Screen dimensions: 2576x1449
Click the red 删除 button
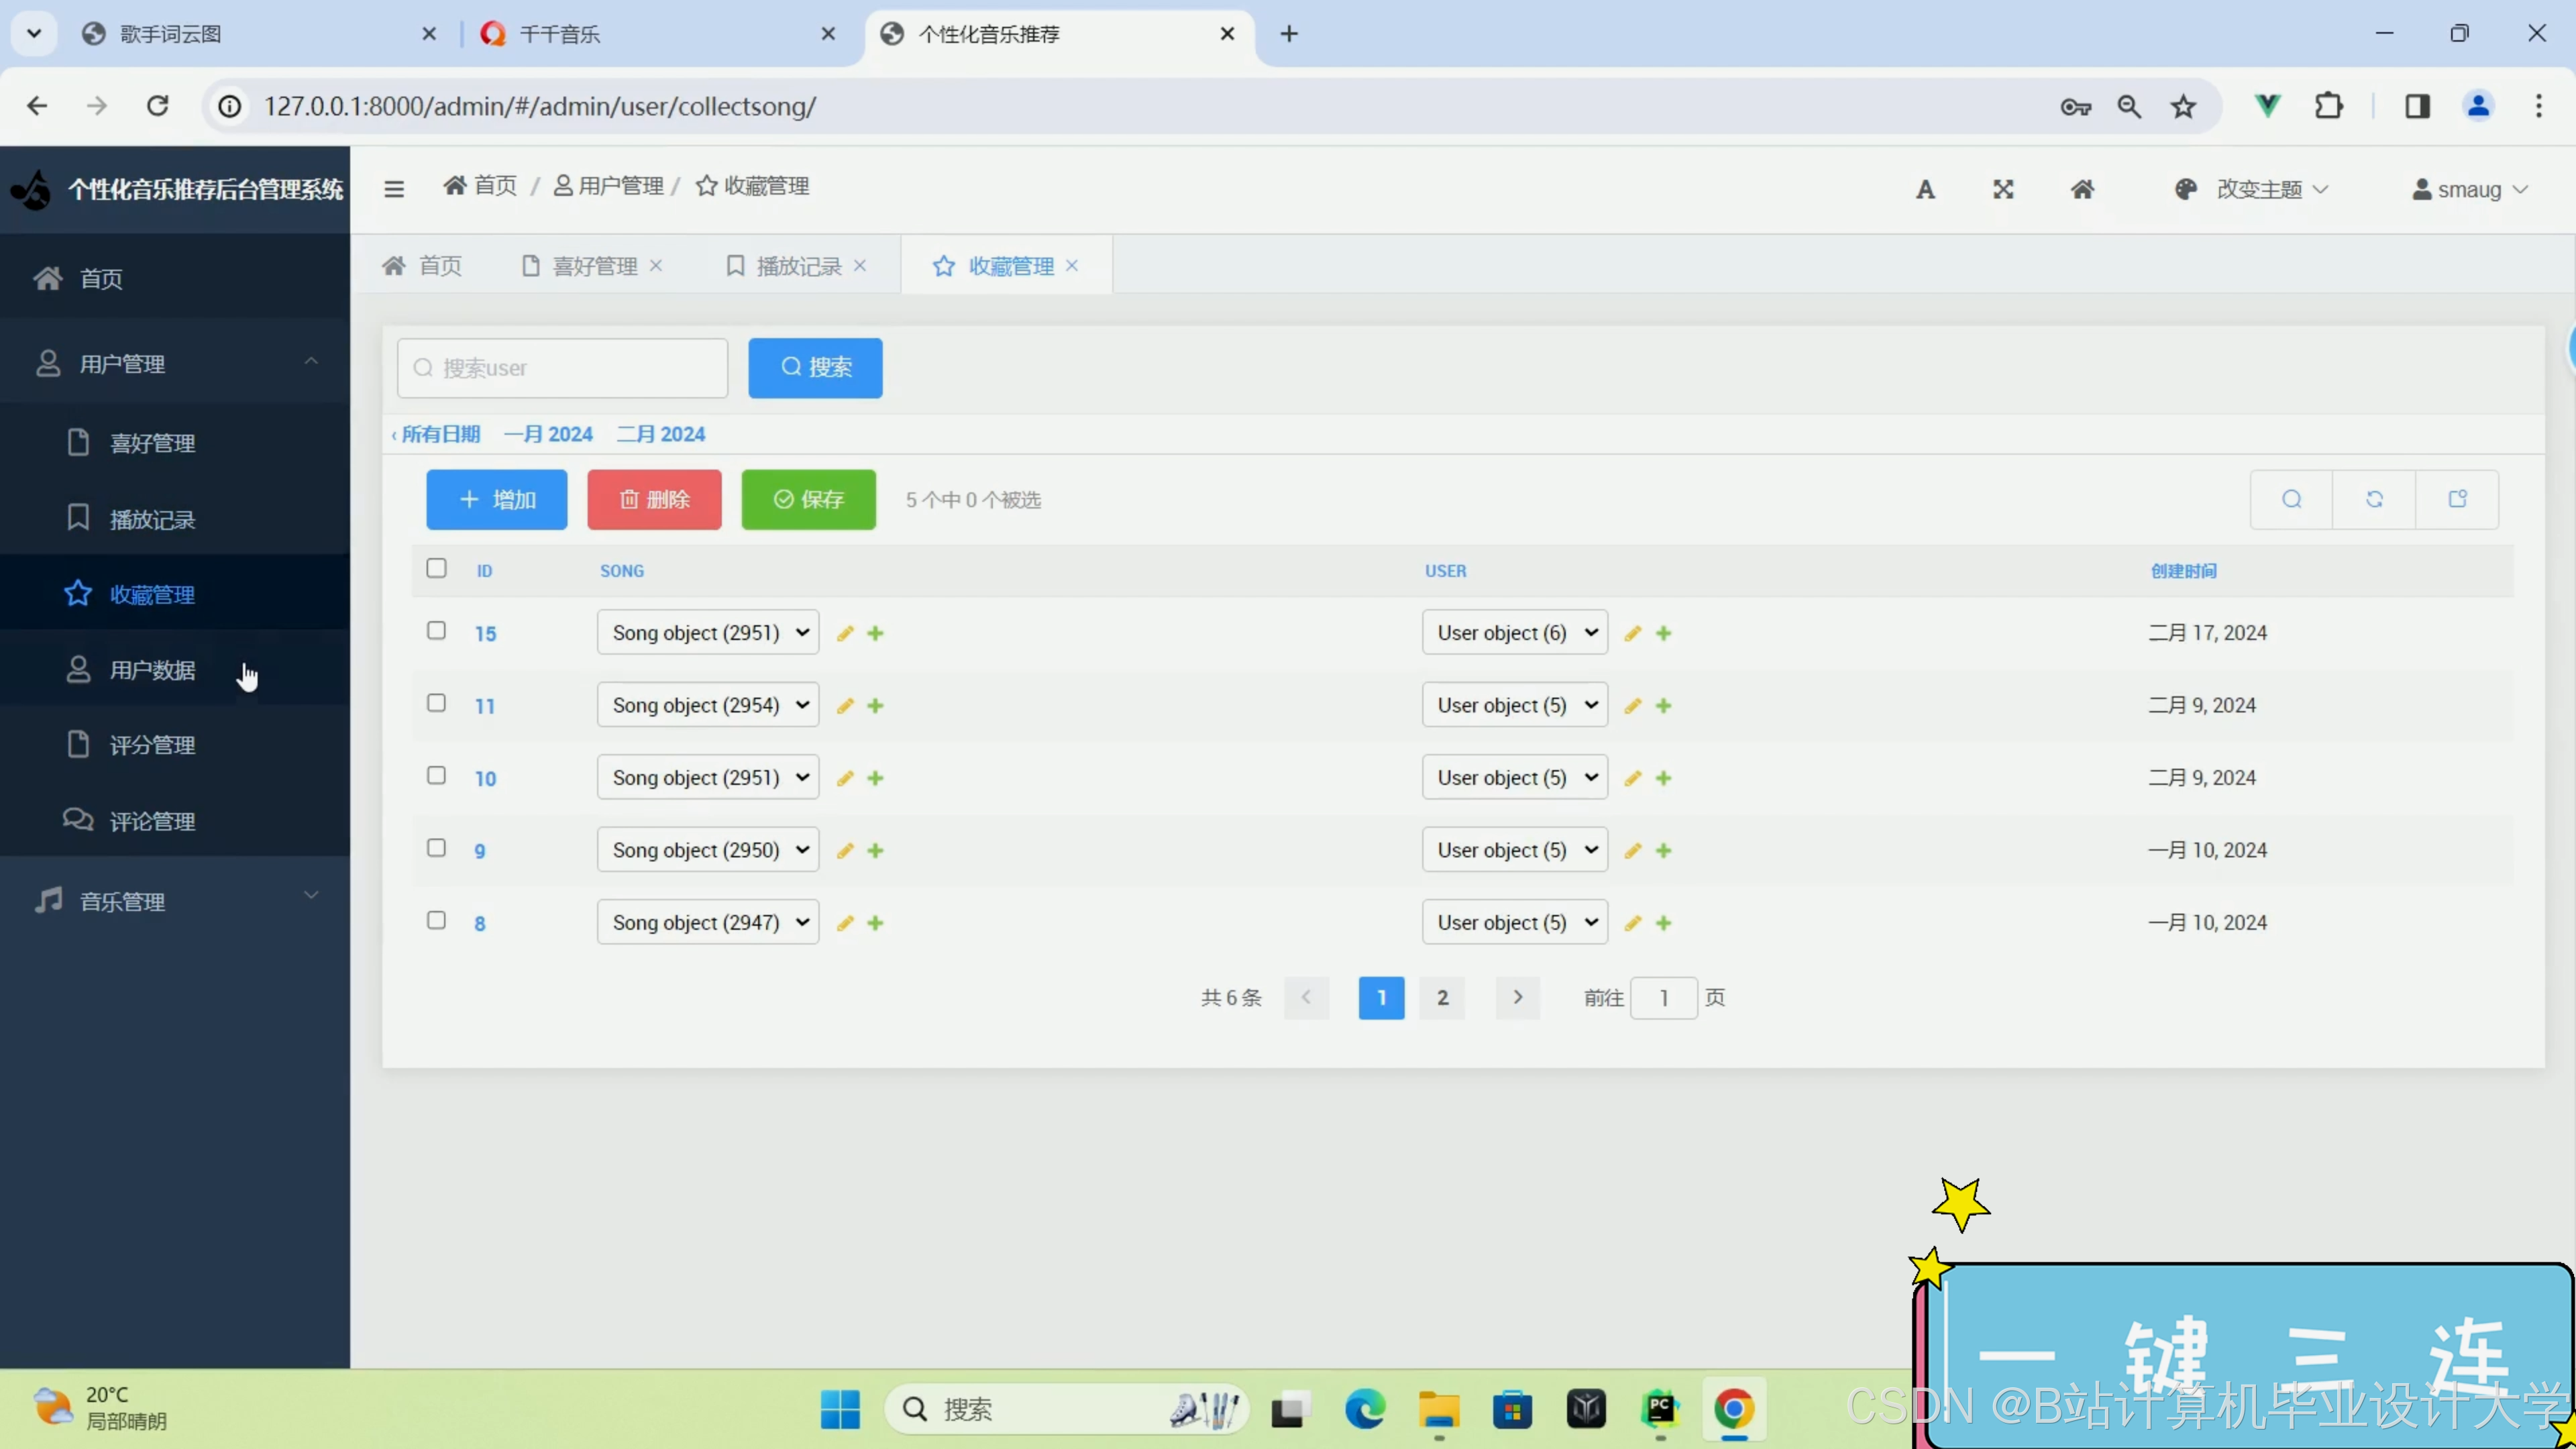coord(654,499)
